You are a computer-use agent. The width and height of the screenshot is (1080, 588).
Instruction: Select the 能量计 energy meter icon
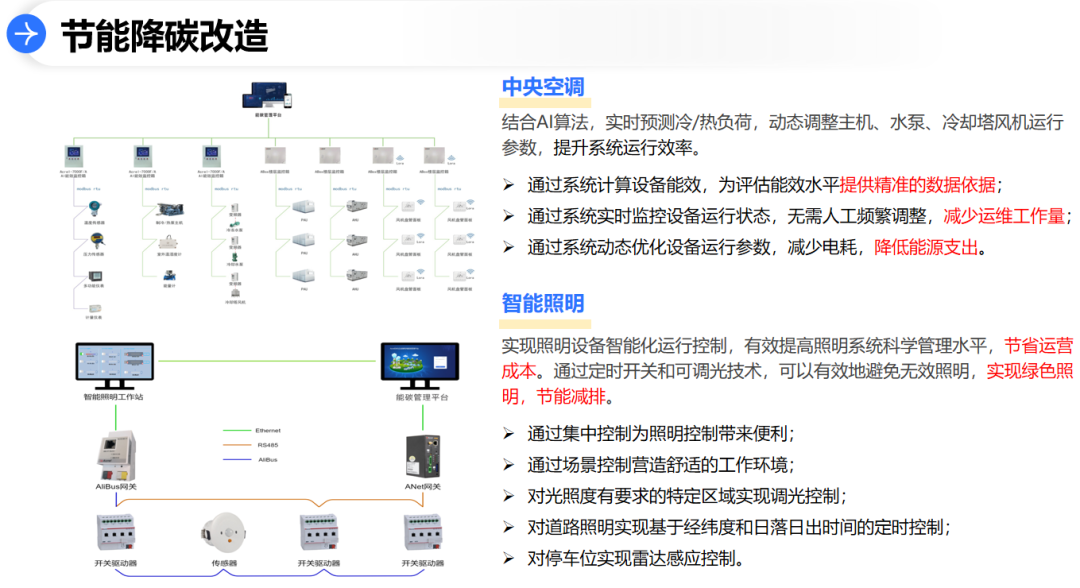[170, 276]
